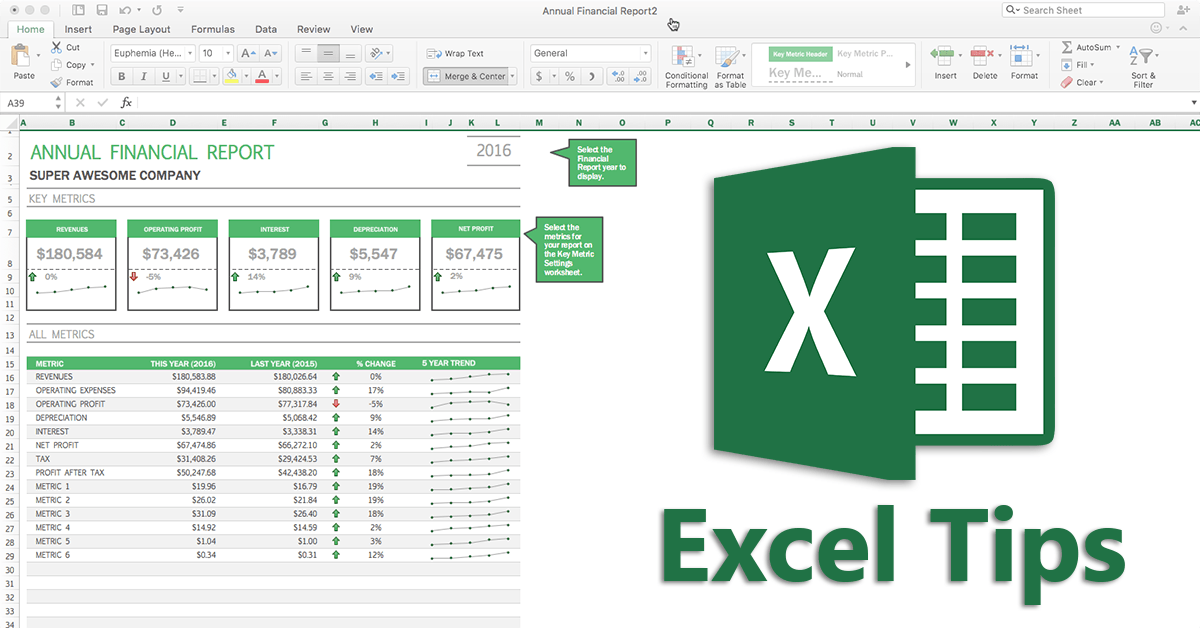
Task: Expand the formula bar
Action: [1193, 102]
